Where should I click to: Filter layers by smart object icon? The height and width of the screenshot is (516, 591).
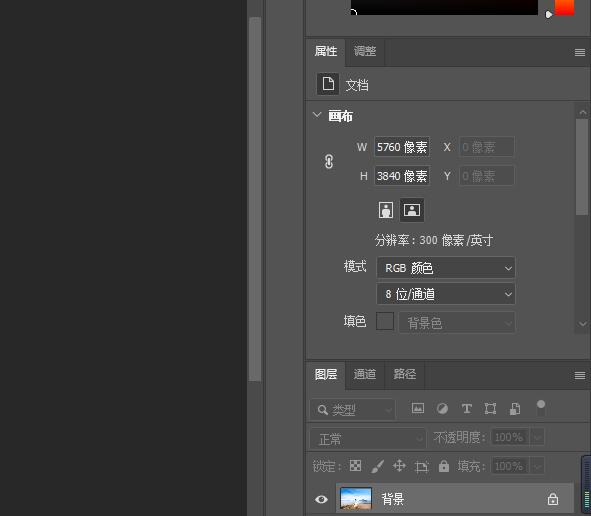(x=515, y=409)
